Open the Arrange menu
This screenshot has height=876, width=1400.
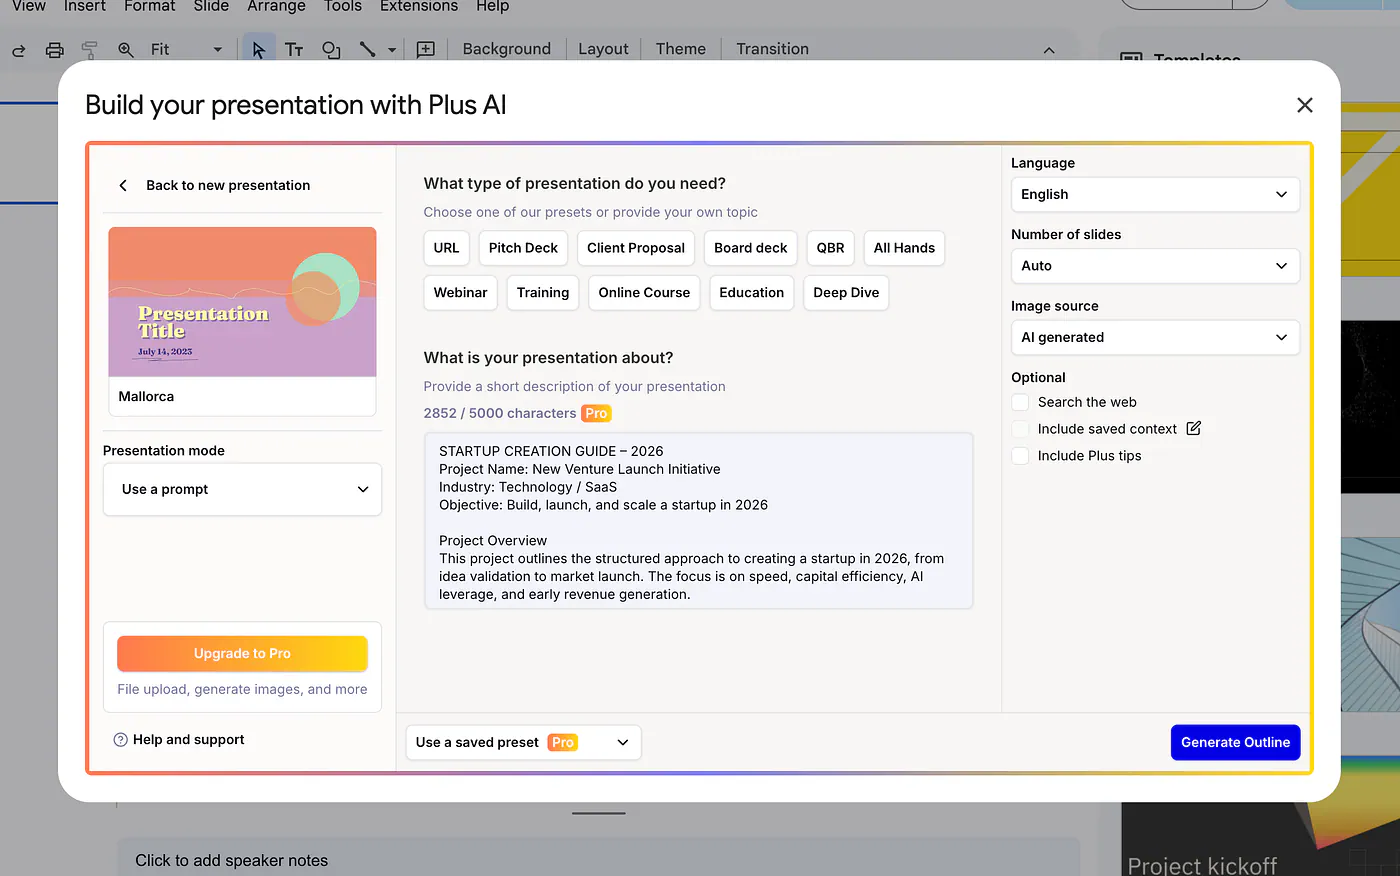[277, 6]
